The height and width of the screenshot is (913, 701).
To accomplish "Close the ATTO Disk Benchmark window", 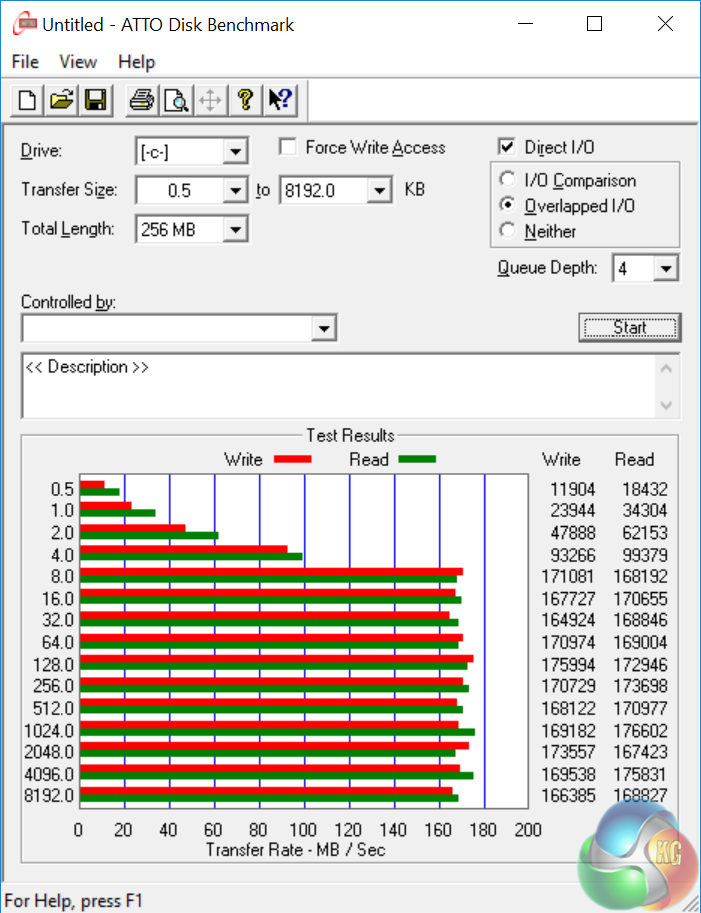I will [x=665, y=23].
